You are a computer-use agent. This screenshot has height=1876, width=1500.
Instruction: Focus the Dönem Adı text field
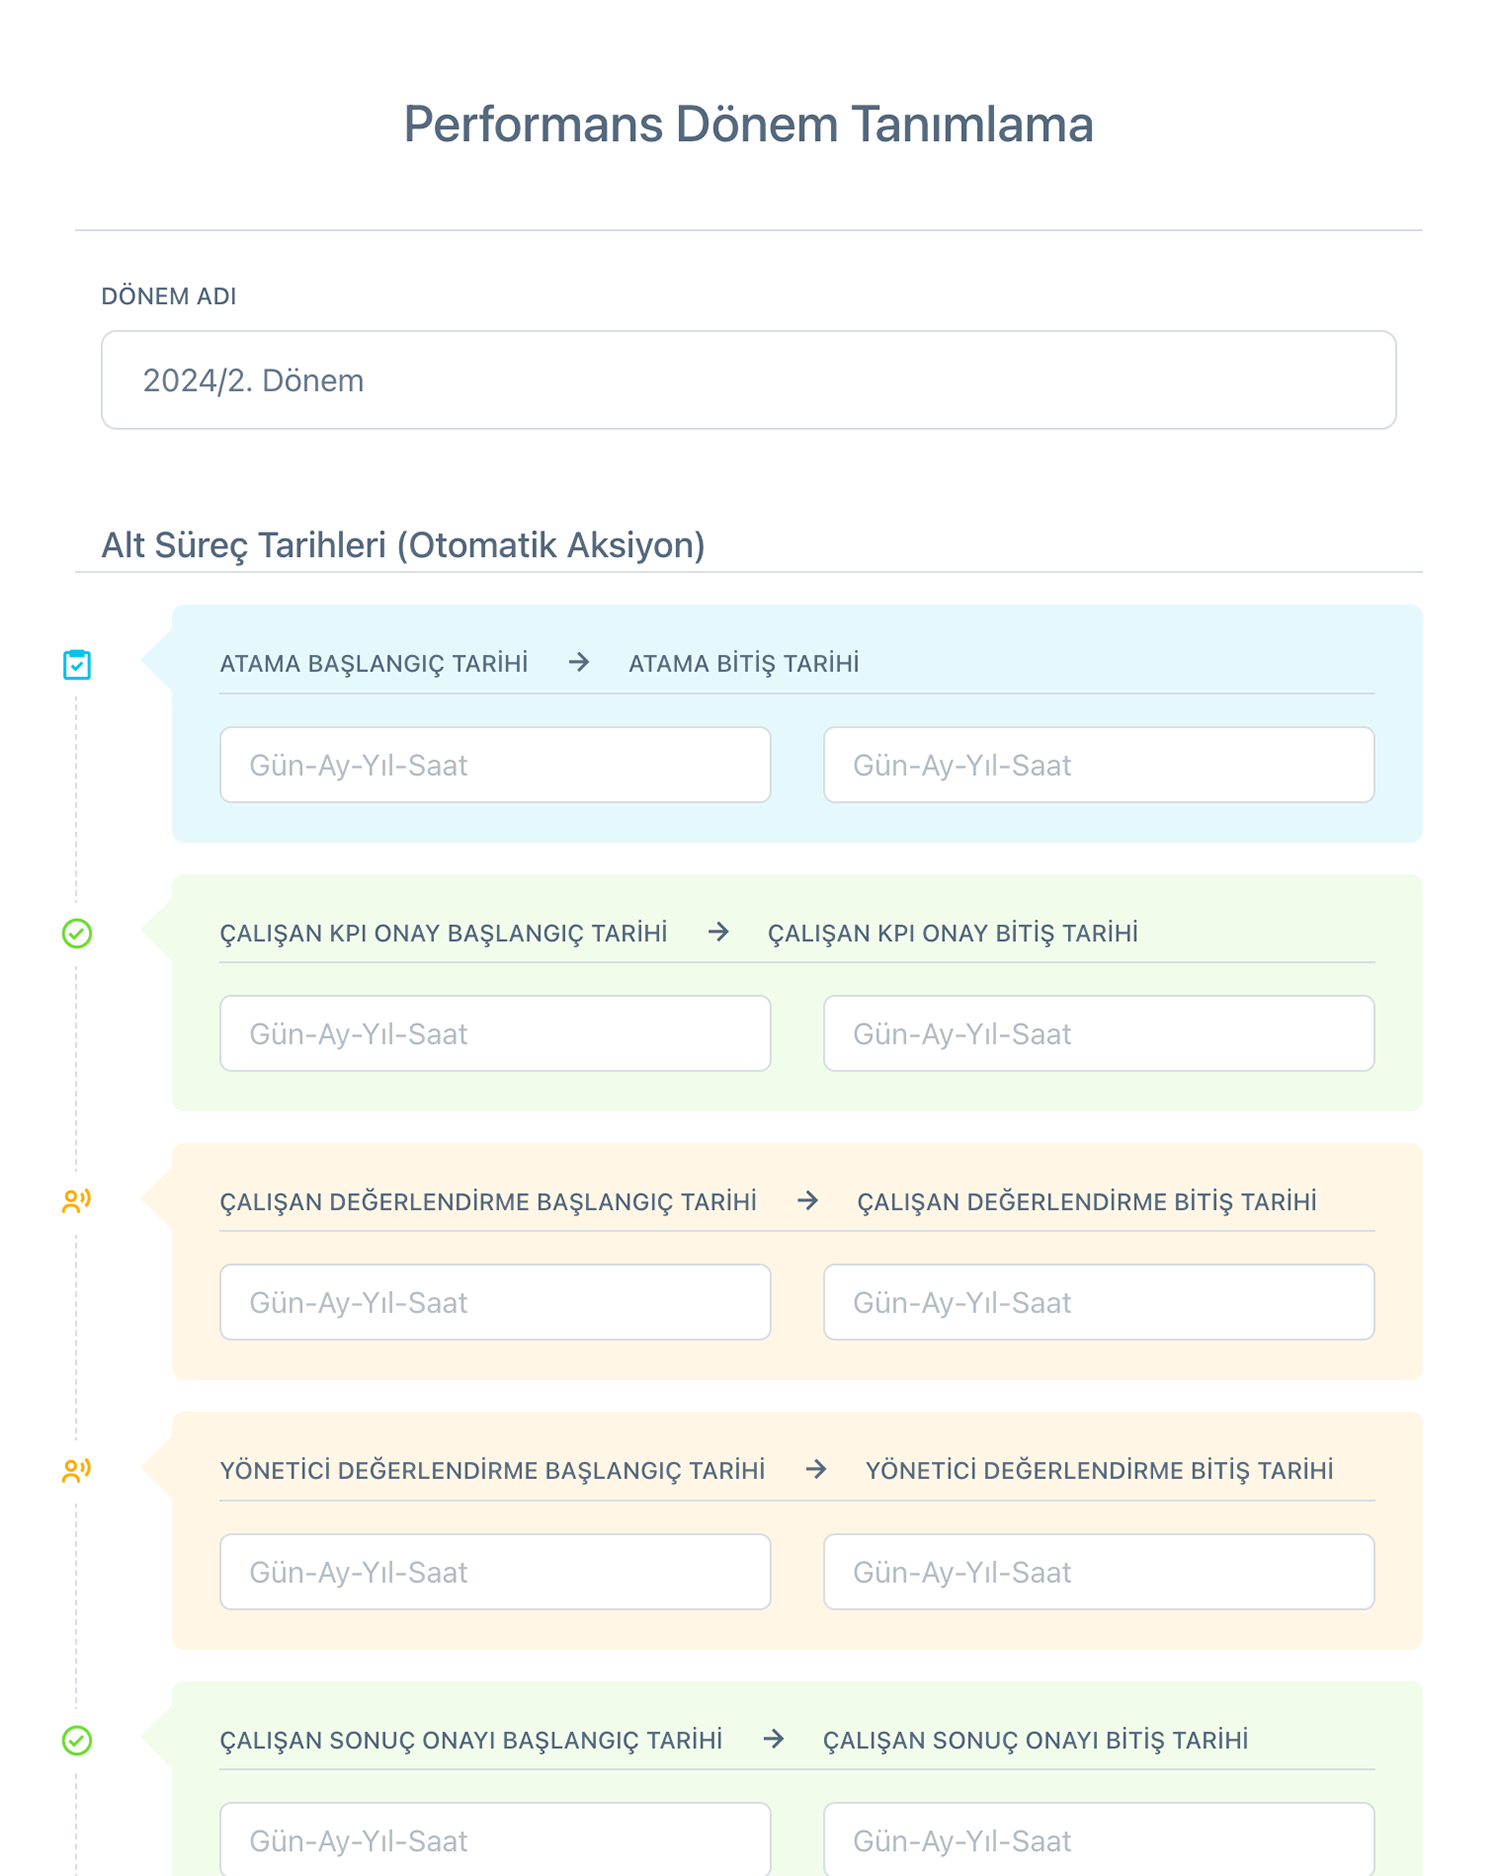click(x=748, y=380)
